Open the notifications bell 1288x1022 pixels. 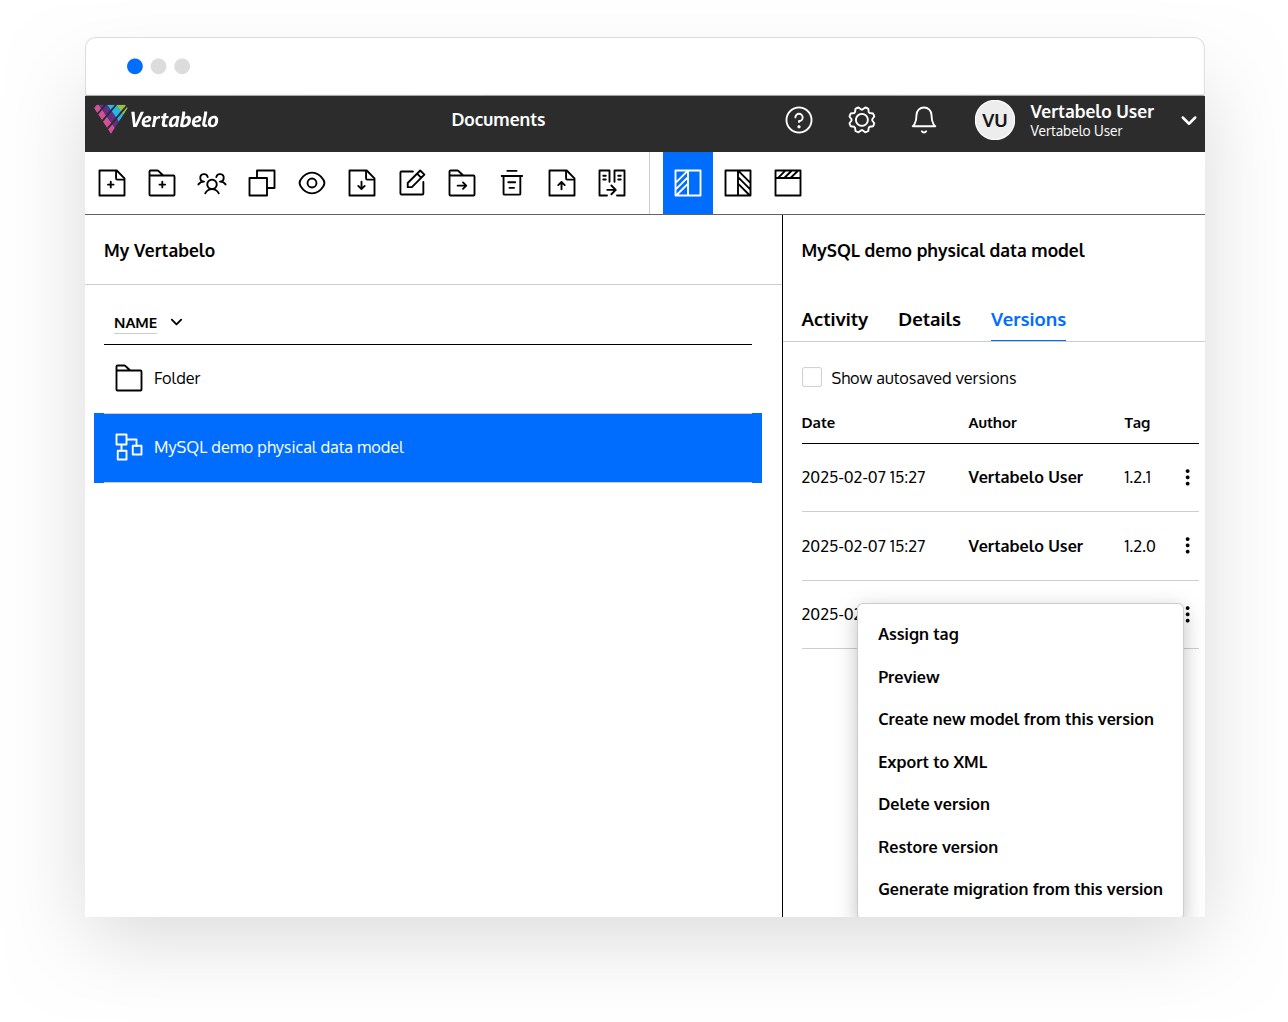tap(923, 119)
